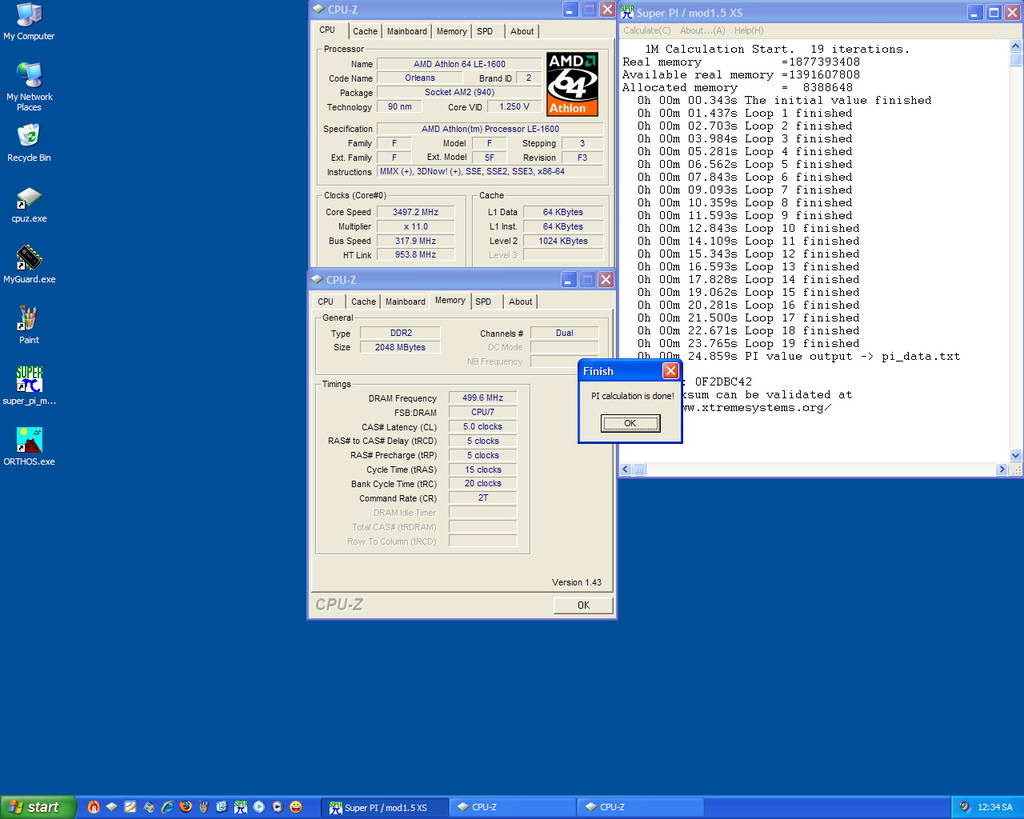Click the AMD Athlon 64 logo in CPU-Z
Viewport: 1024px width, 819px height.
point(572,84)
